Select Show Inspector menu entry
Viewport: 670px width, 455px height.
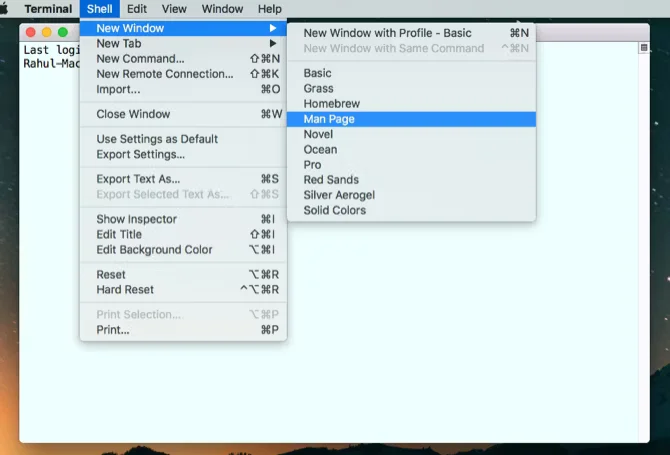coord(136,219)
